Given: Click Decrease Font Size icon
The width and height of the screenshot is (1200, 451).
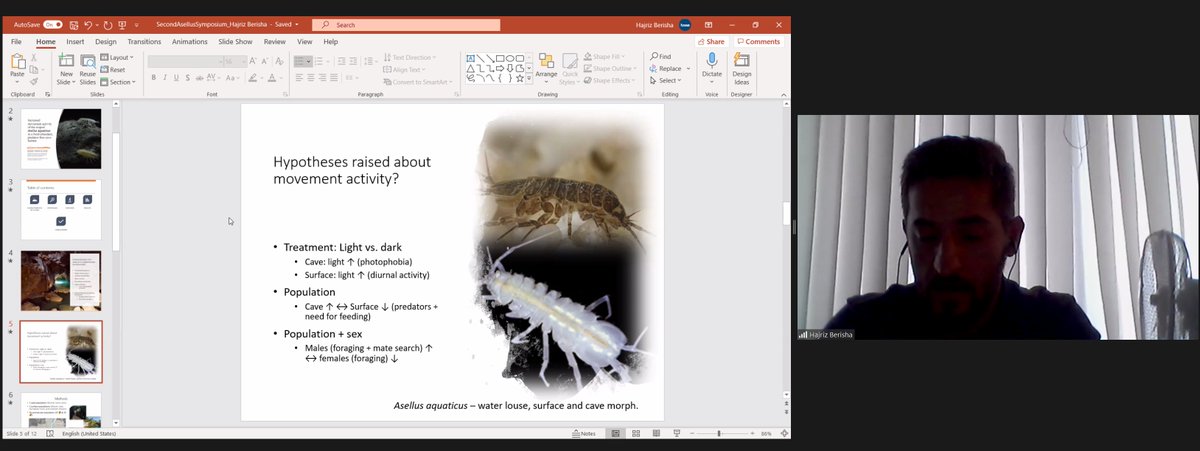Looking at the screenshot, I should click(265, 61).
